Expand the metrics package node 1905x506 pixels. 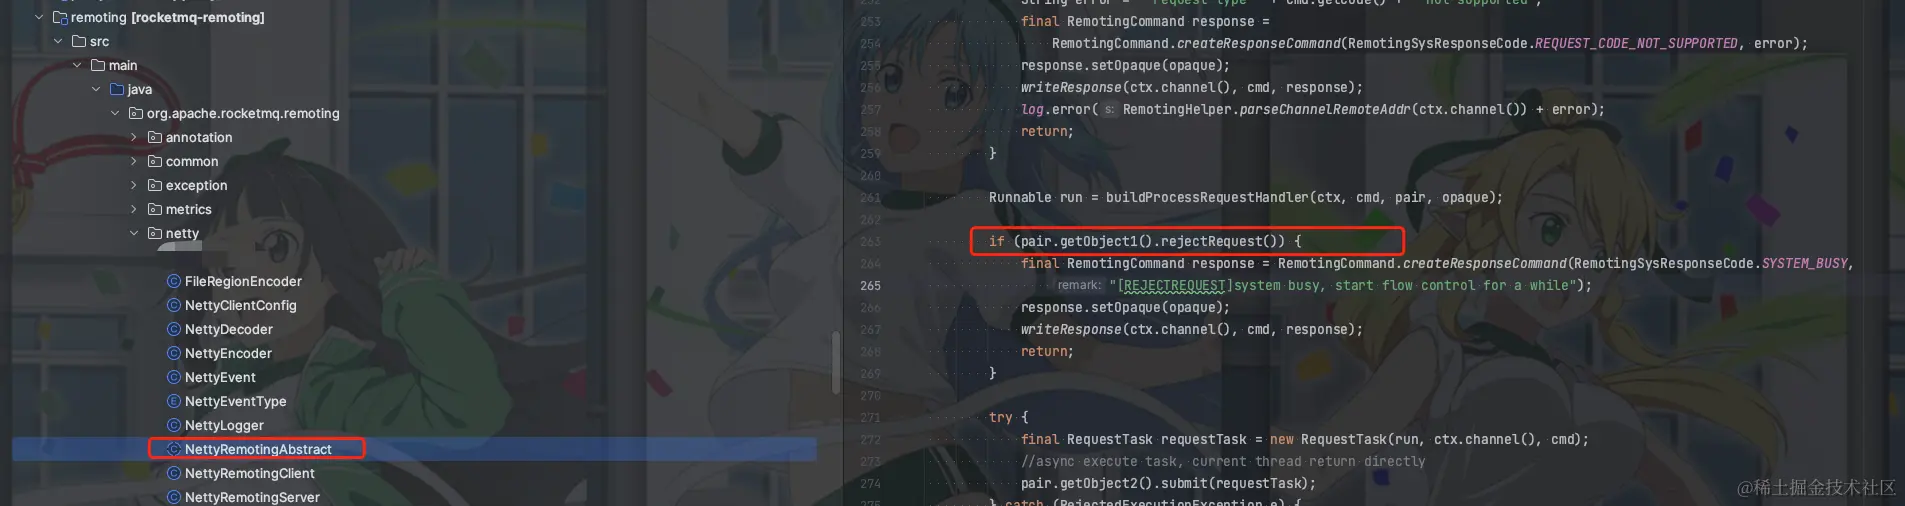pyautogui.click(x=134, y=209)
